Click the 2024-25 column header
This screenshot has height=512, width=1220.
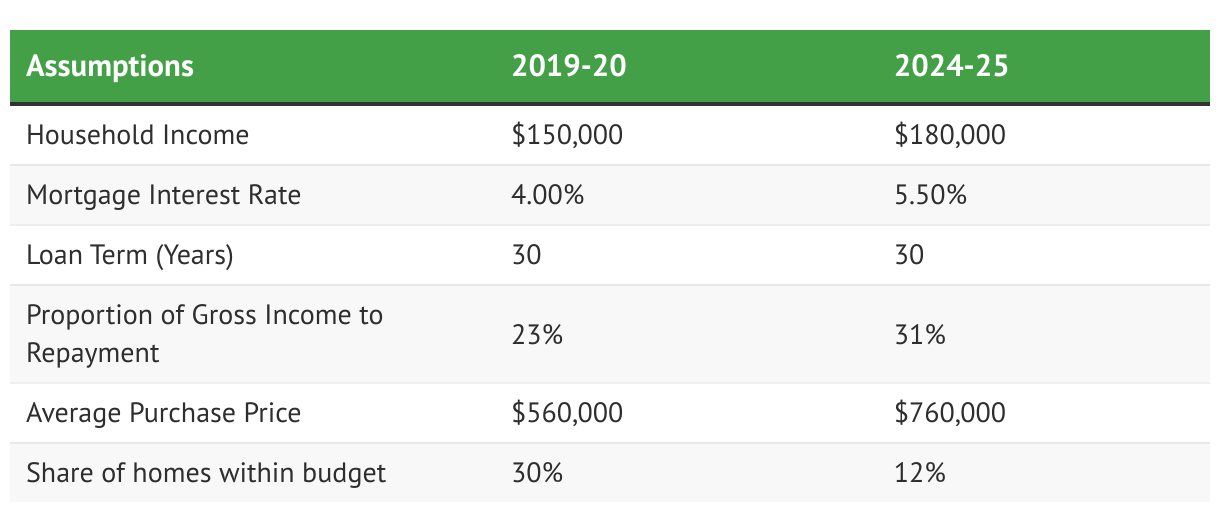pyautogui.click(x=952, y=67)
